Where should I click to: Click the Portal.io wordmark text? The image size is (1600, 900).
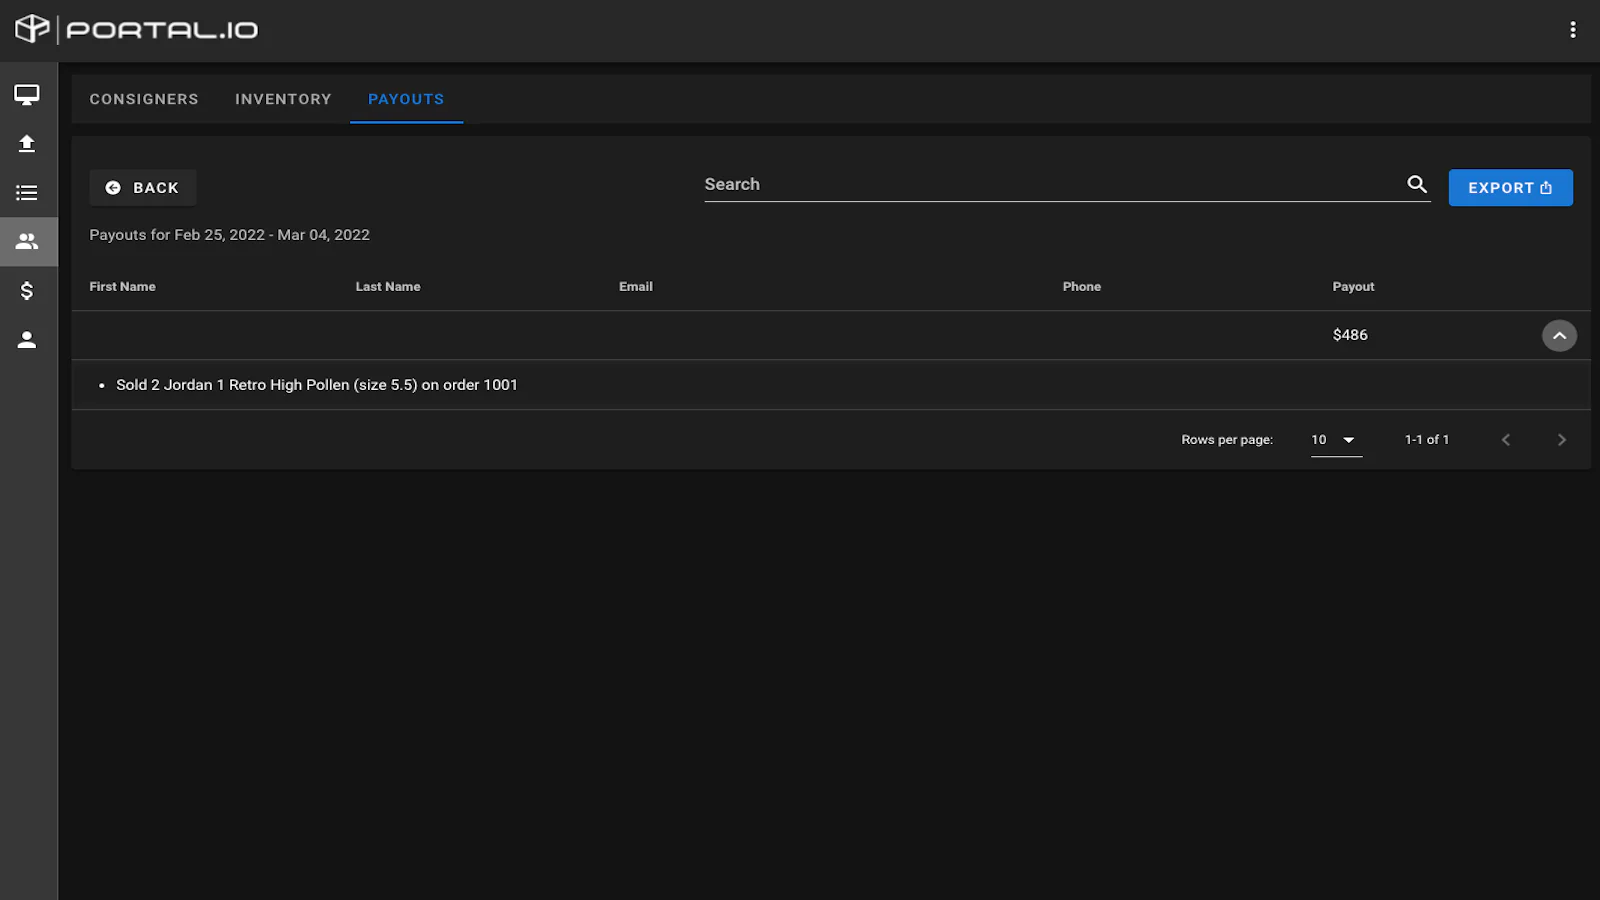(x=162, y=30)
